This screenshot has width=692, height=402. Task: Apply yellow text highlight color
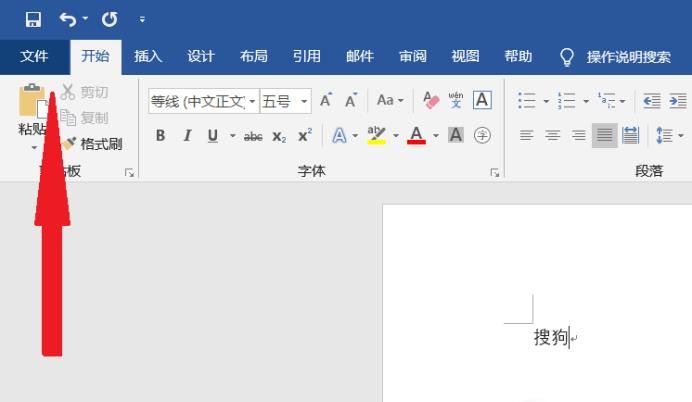376,135
